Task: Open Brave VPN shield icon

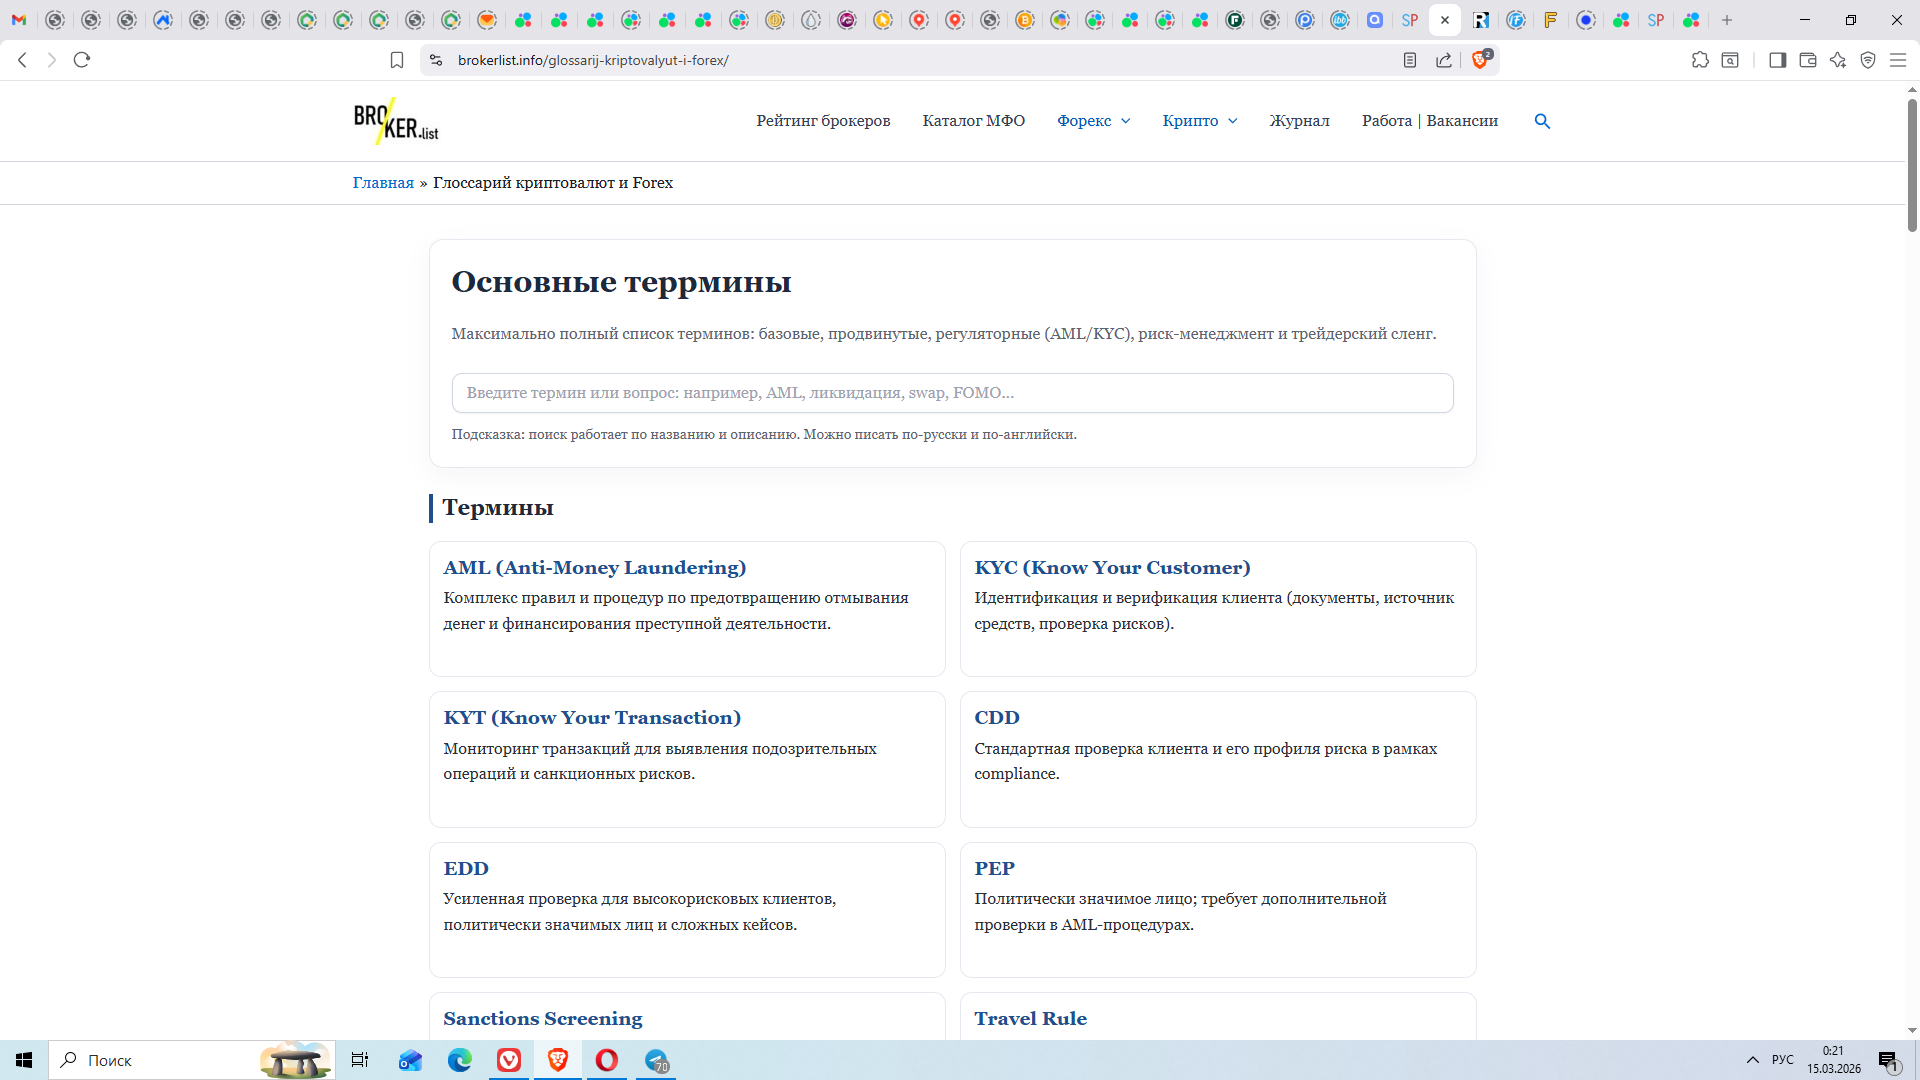Action: tap(1868, 60)
